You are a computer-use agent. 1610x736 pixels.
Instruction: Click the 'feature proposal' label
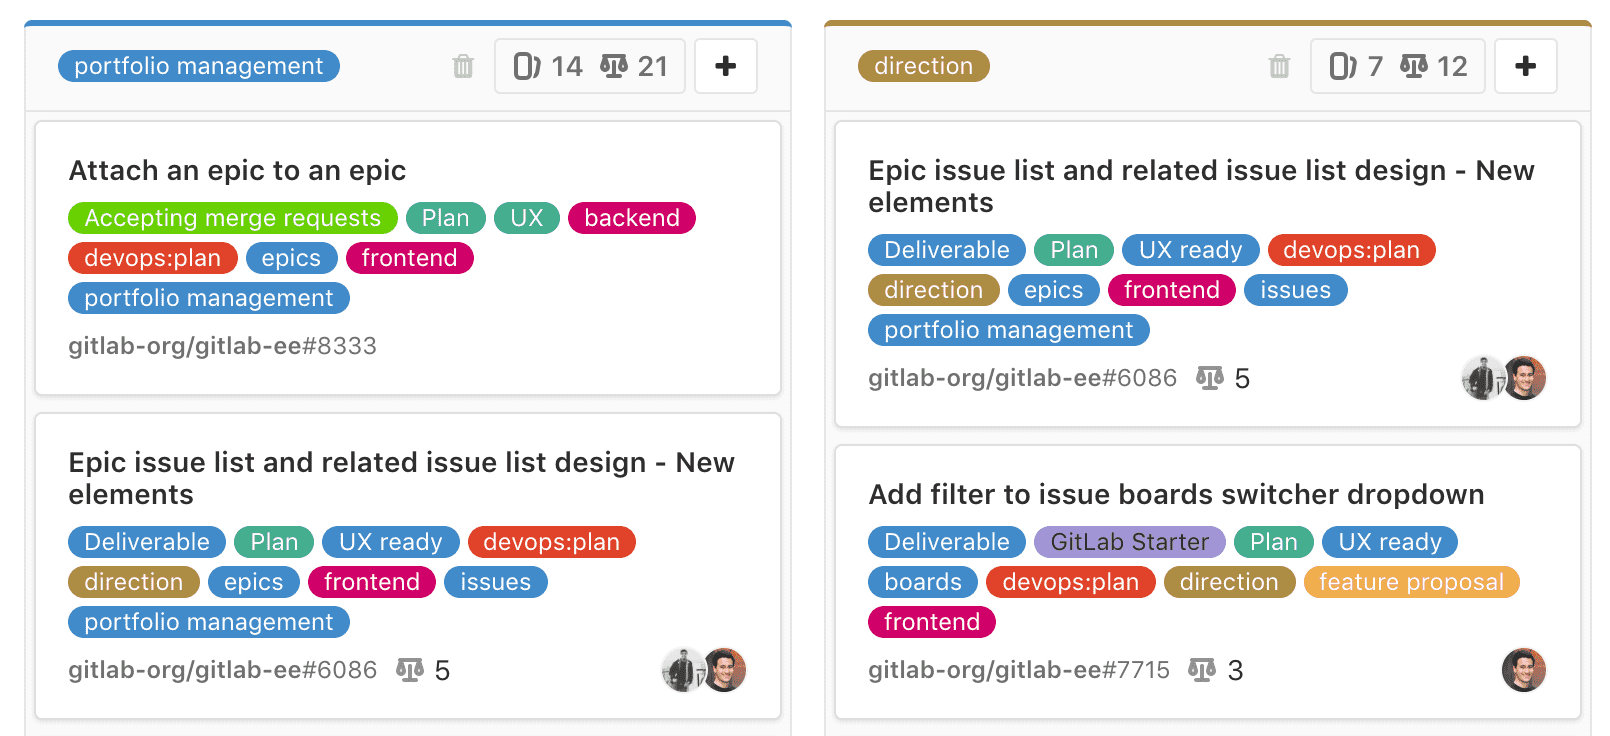click(x=1411, y=582)
